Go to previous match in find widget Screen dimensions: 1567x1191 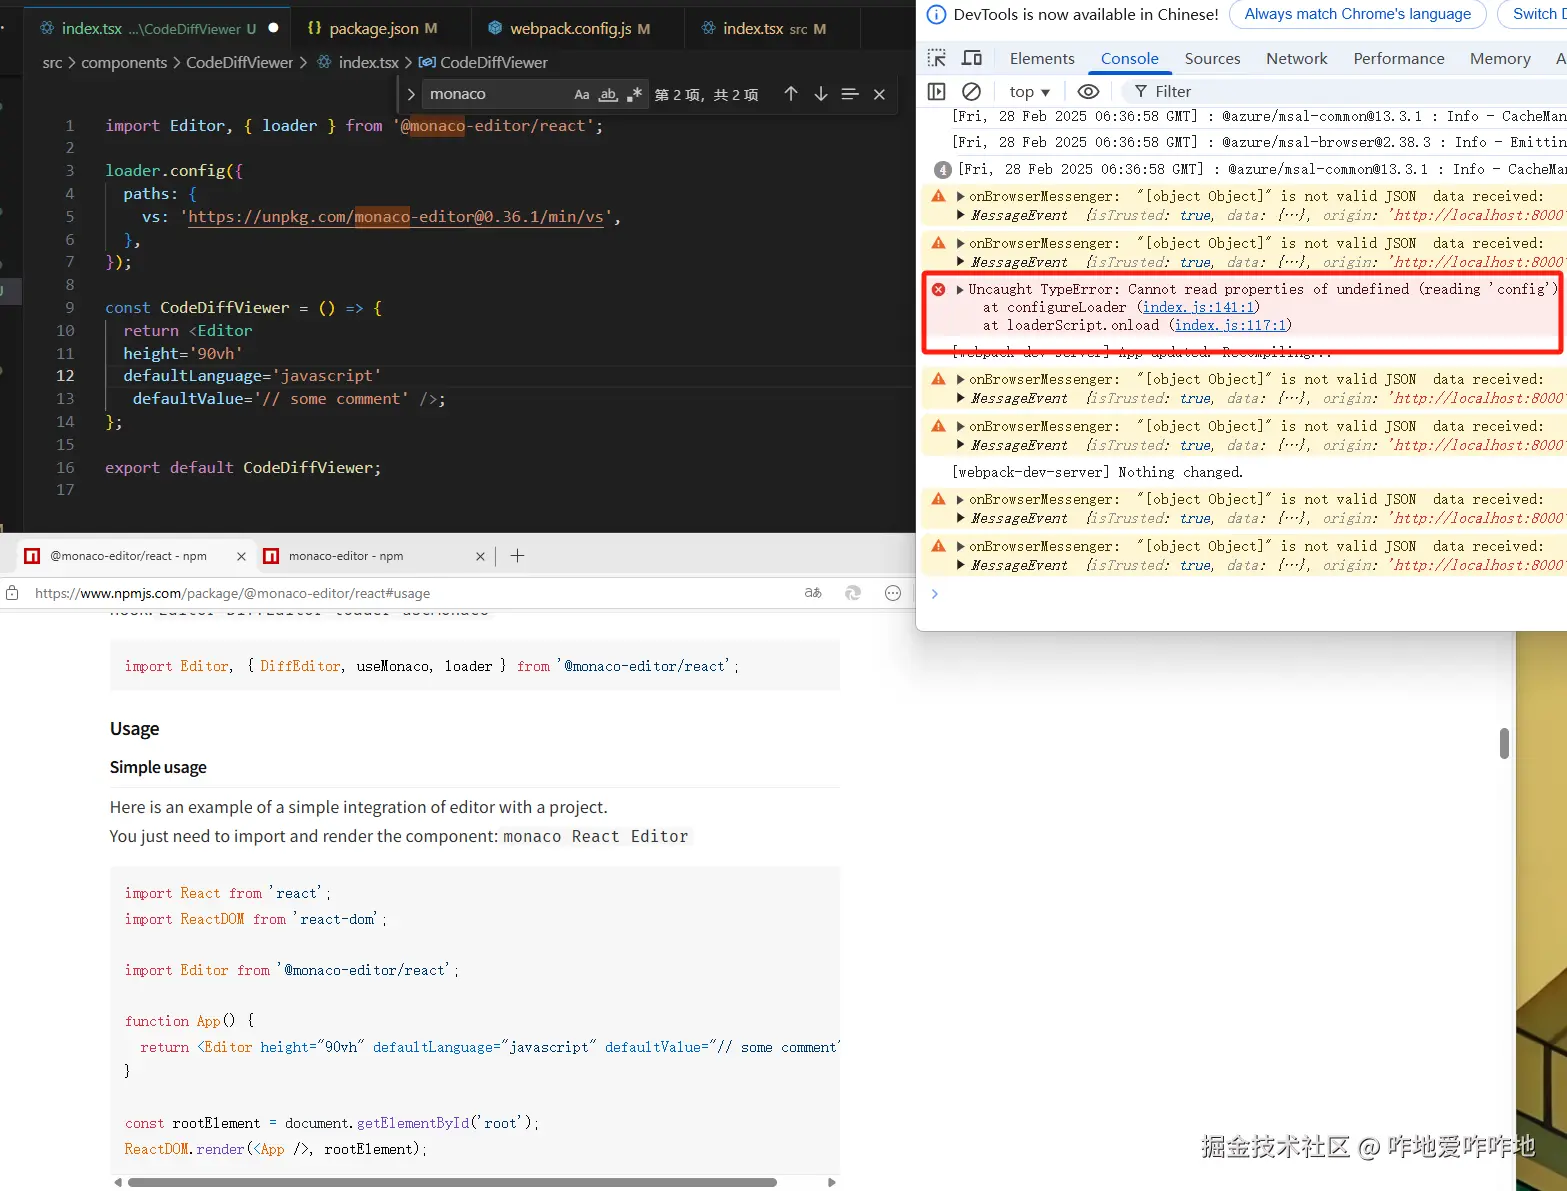790,94
